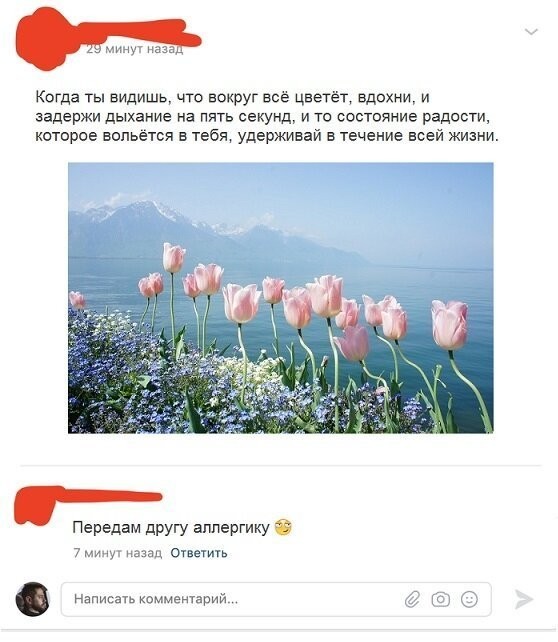558x642 pixels.
Task: Click the commenter's redacted avatar
Action: coord(37,506)
